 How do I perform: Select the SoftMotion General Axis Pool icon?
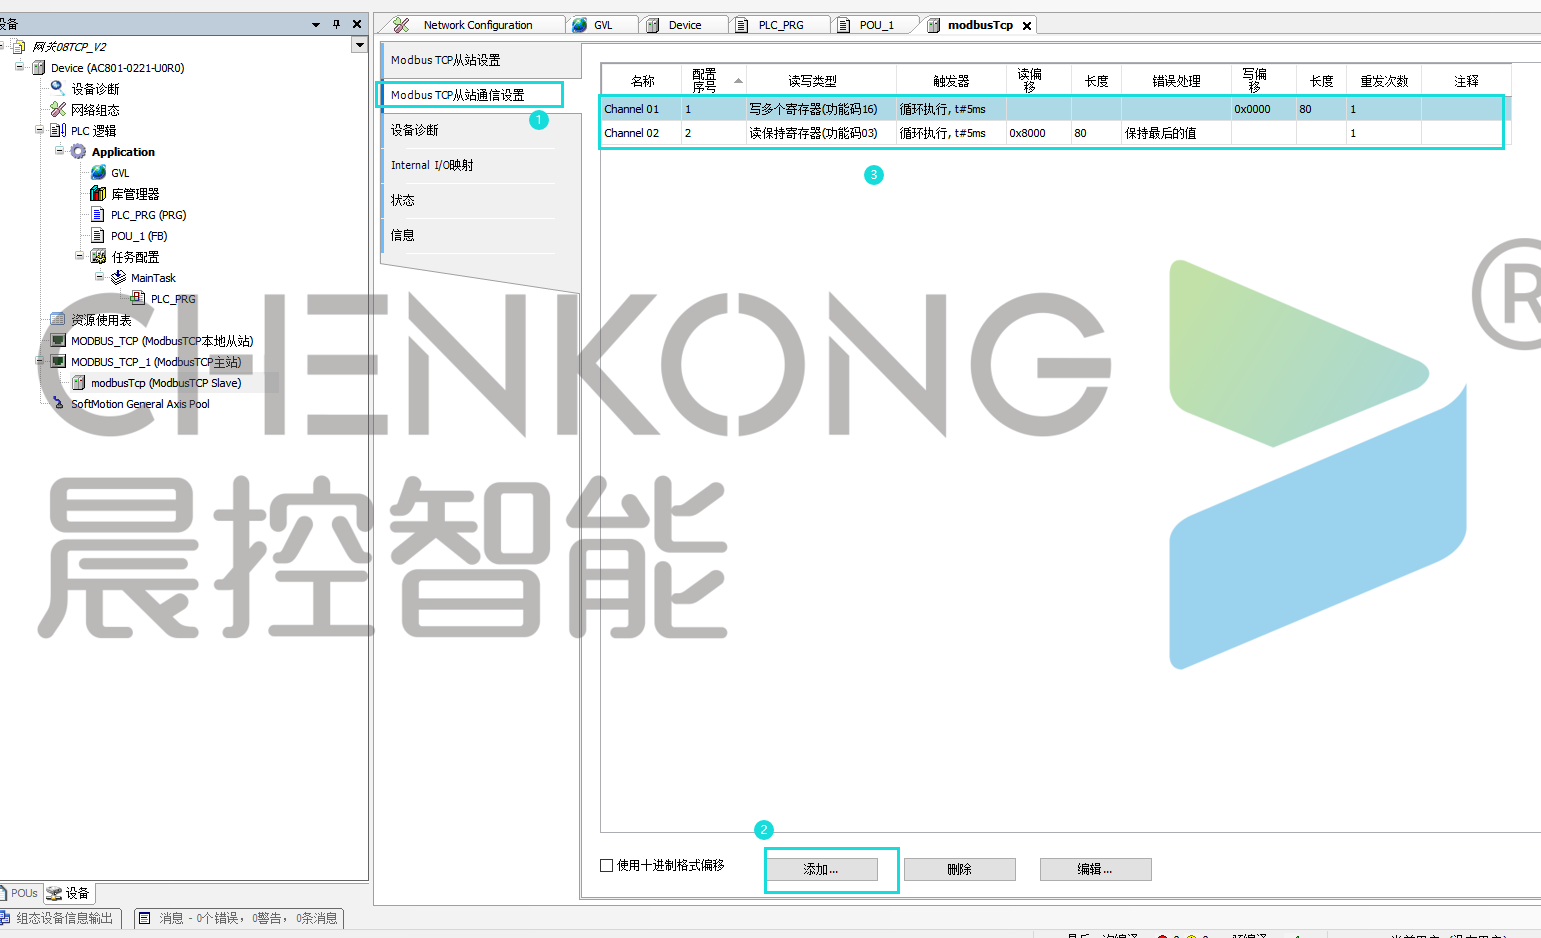[x=58, y=403]
